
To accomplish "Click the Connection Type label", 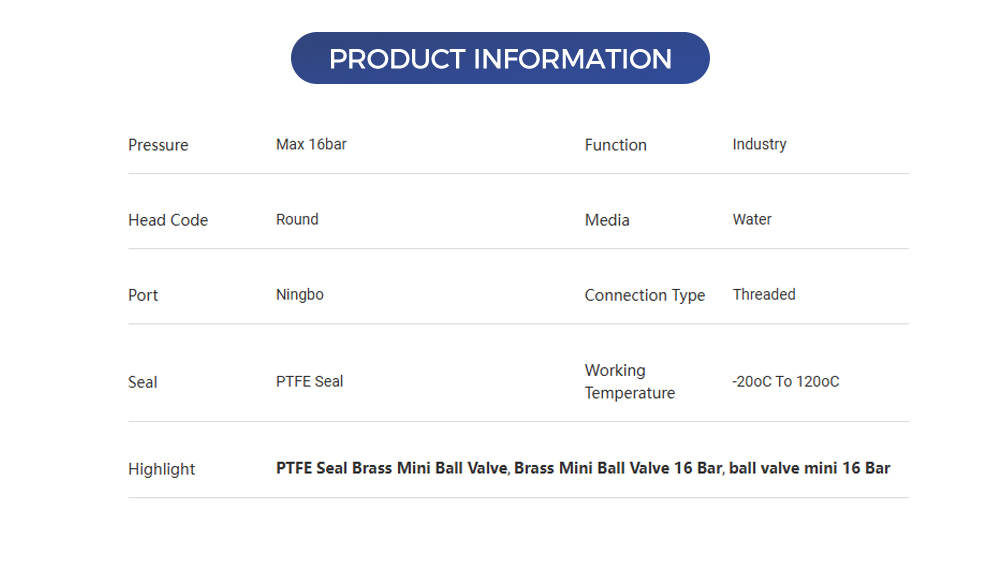I will 645,295.
